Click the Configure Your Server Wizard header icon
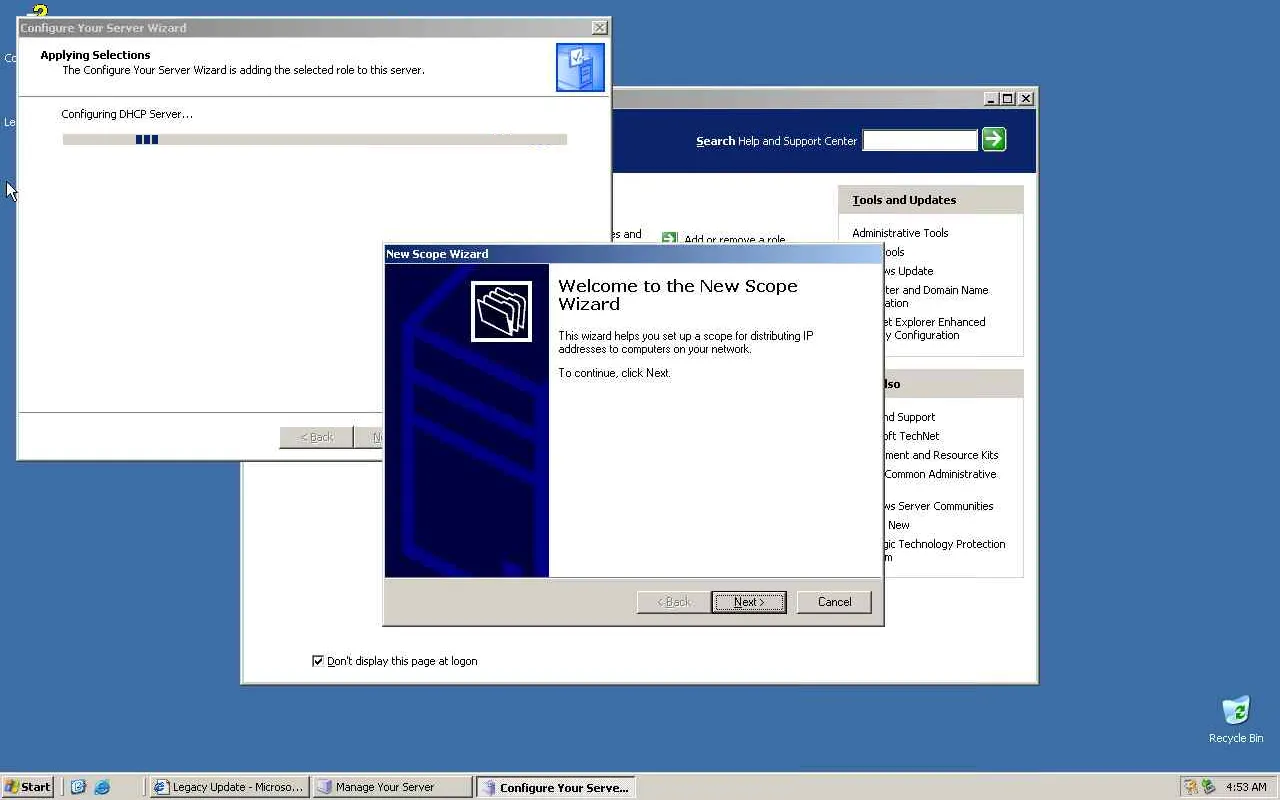1280x800 pixels. point(580,67)
